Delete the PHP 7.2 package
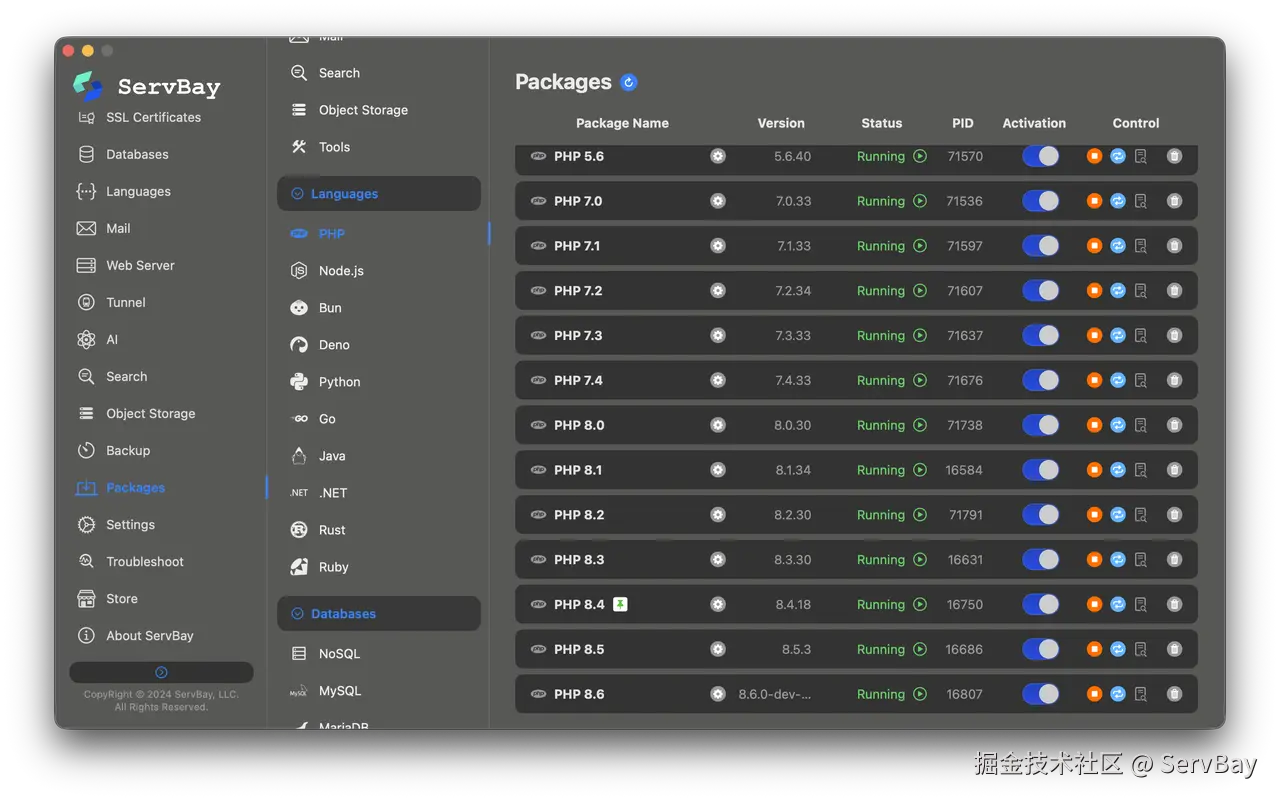Screen dimensions: 1280x801 (1174, 291)
